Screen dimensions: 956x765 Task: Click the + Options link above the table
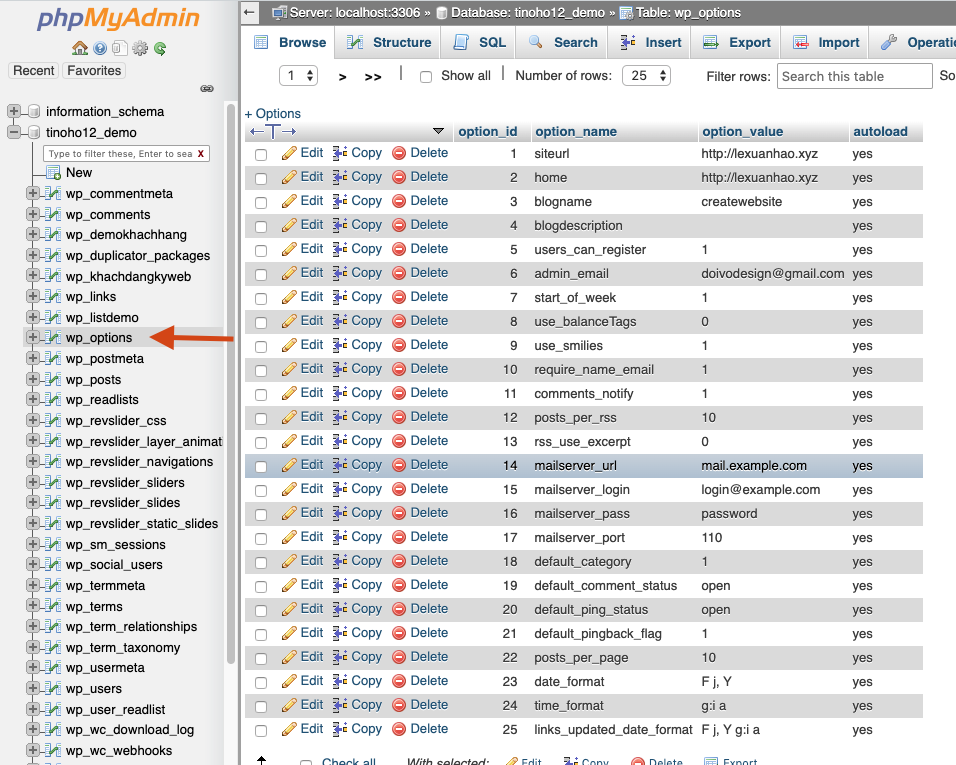click(272, 113)
